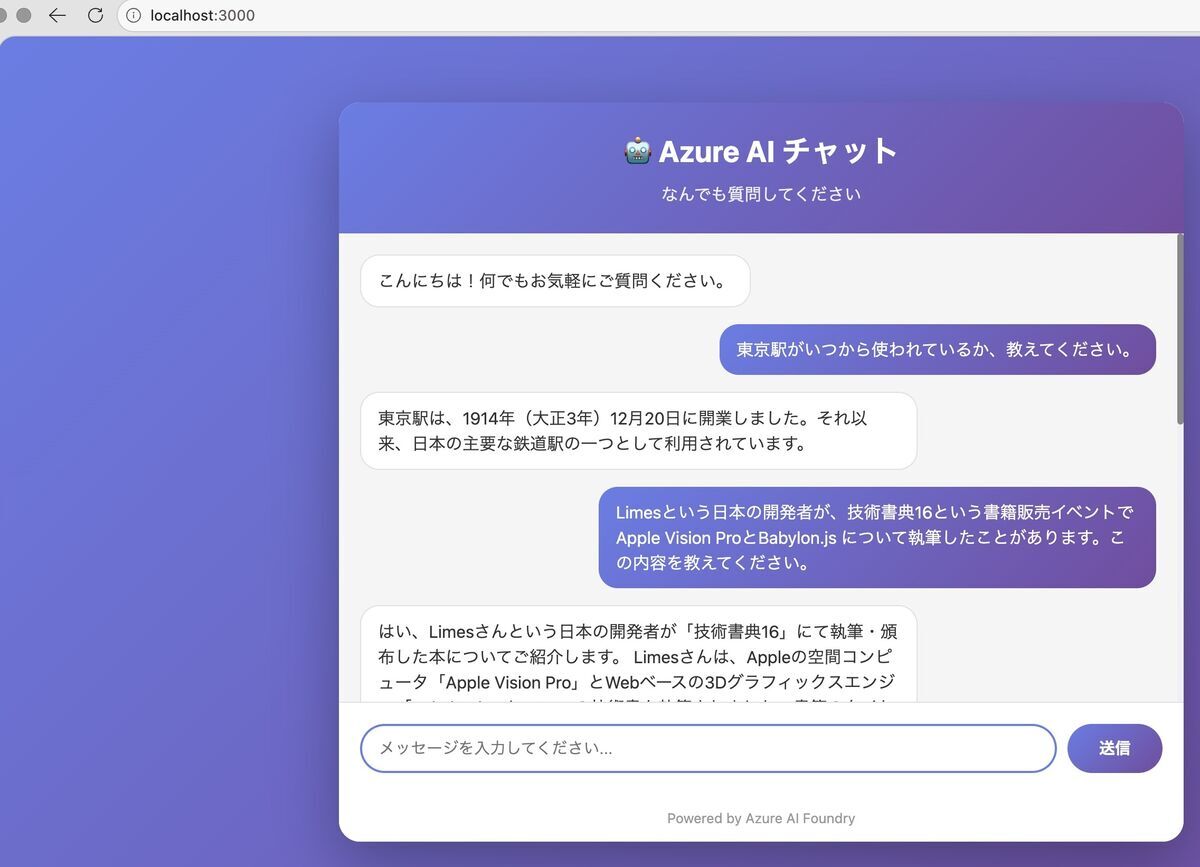
Task: Click the reply about 1914年 開業
Action: pos(638,431)
